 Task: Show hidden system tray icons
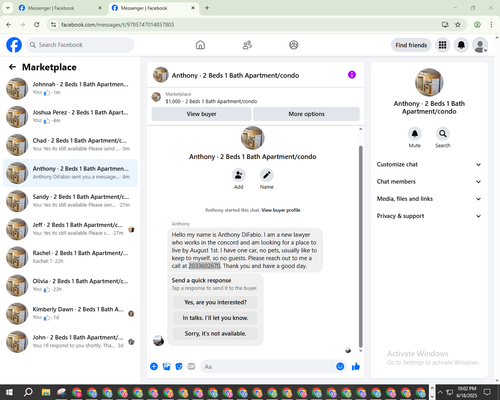[440, 392]
